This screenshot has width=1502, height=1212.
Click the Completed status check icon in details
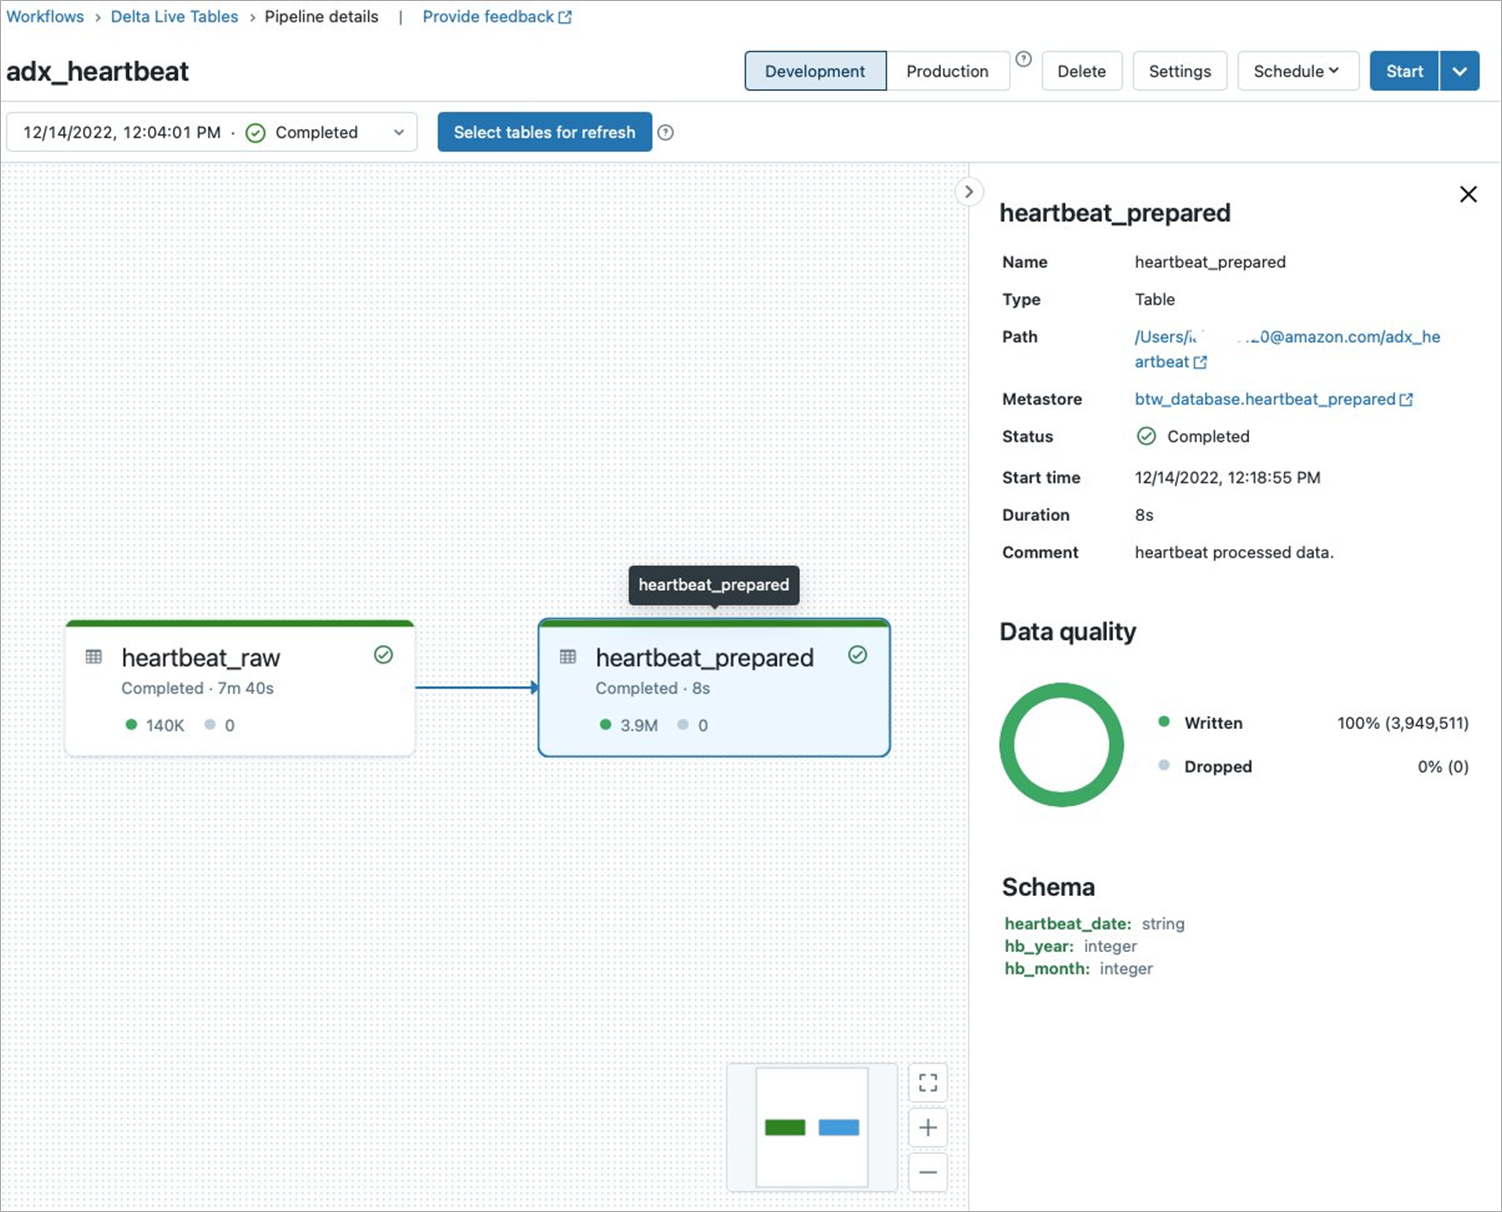(1146, 436)
